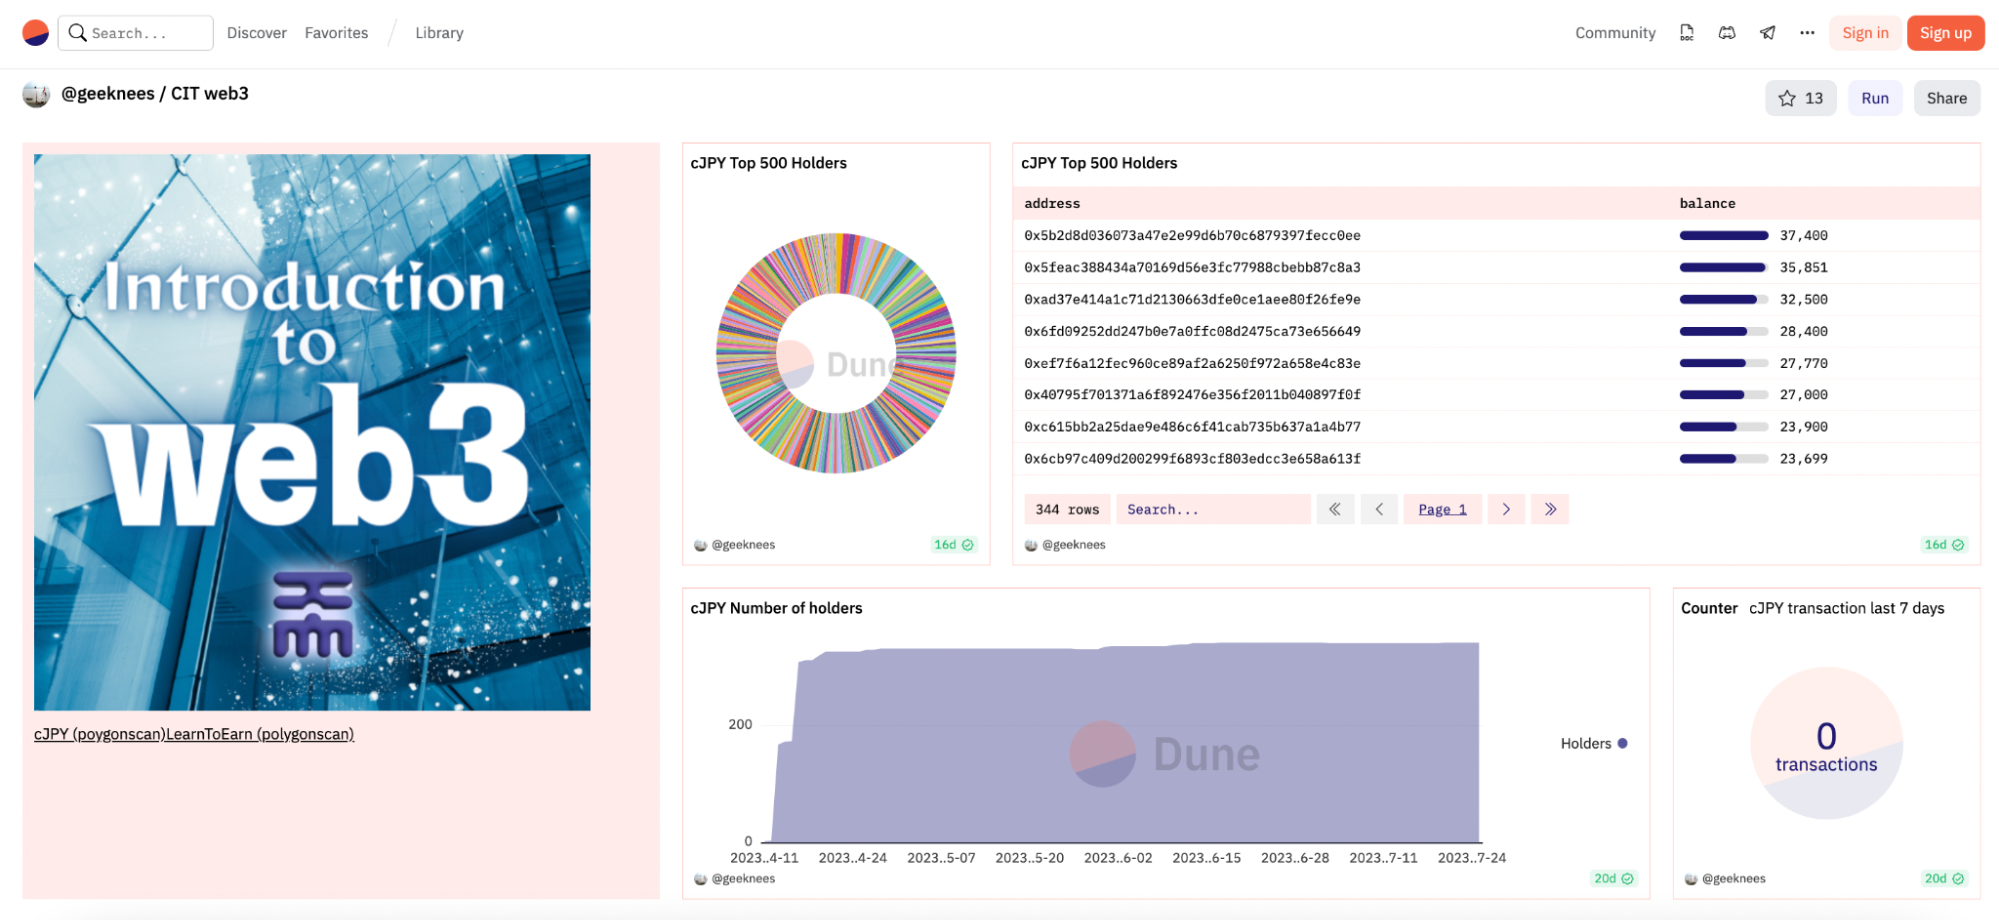The height and width of the screenshot is (921, 1999).
Task: Go to previous page of holders table
Action: 1379,509
